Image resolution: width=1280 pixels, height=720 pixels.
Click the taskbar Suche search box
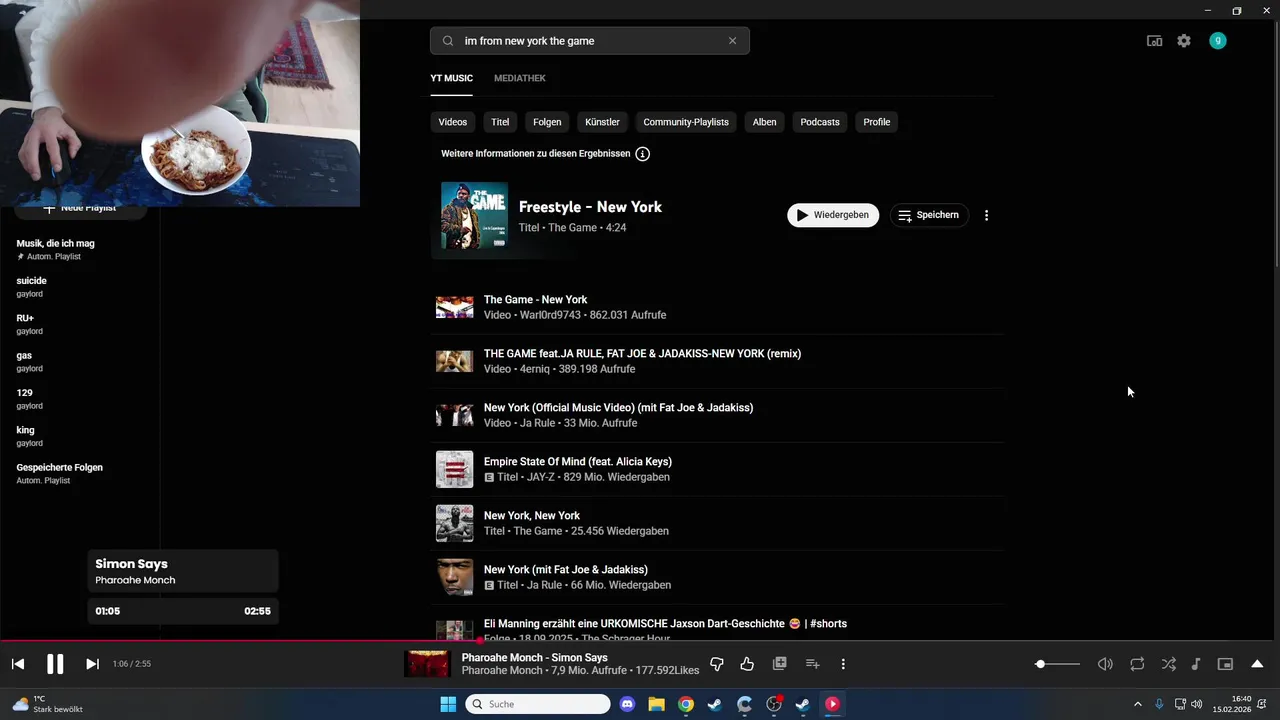pyautogui.click(x=538, y=704)
